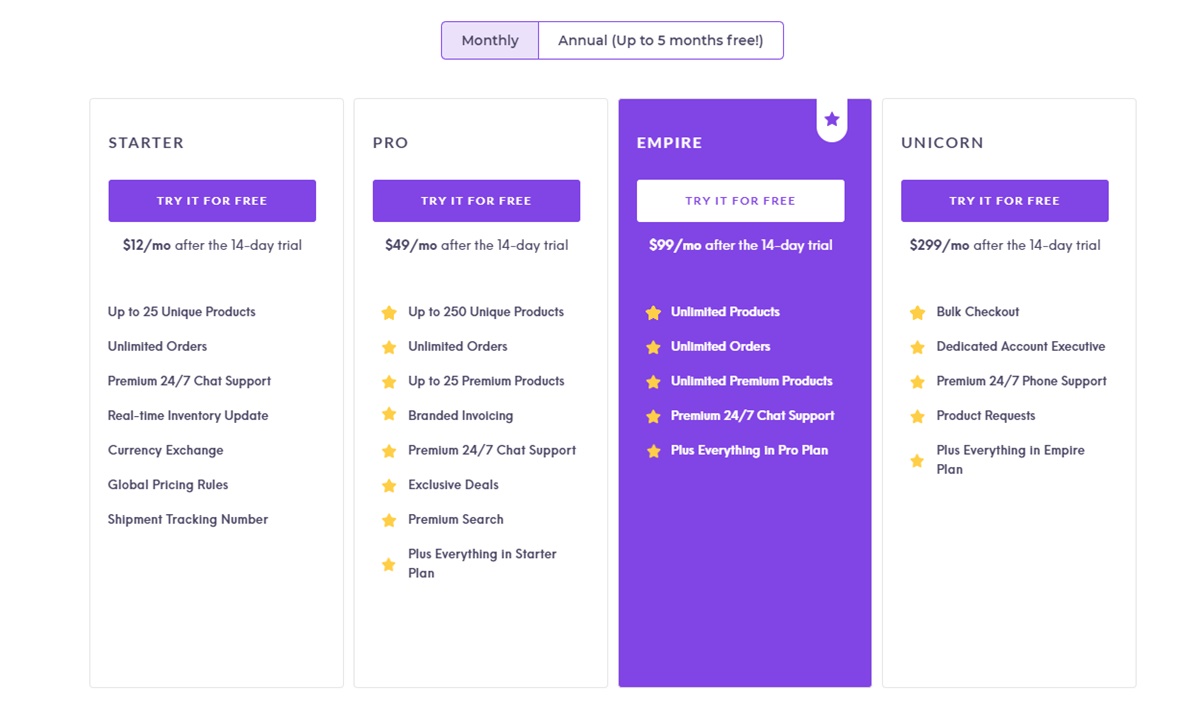The width and height of the screenshot is (1200, 714).
Task: Click star beside Bulk Checkout
Action: (x=917, y=313)
